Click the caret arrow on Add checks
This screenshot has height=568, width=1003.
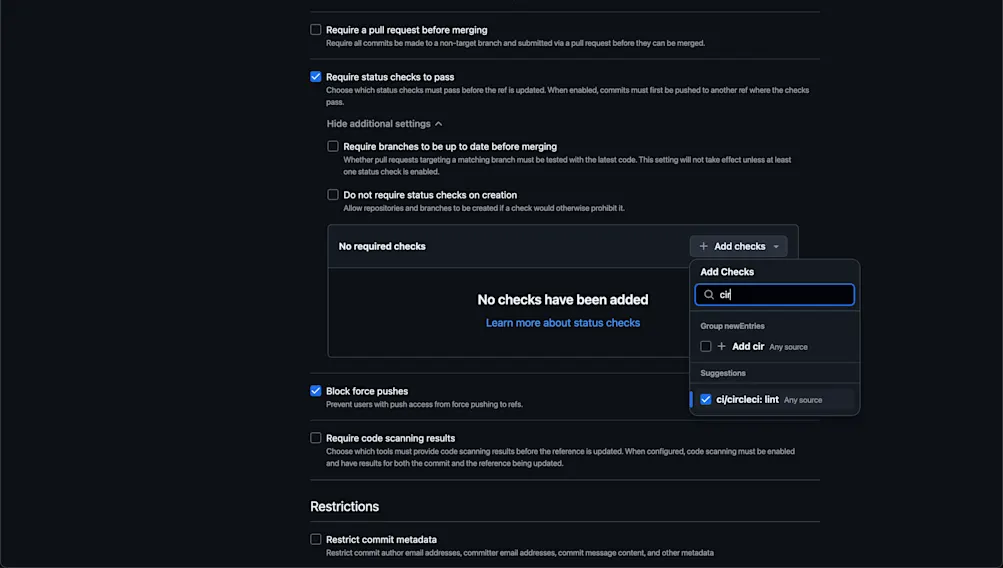(x=776, y=247)
